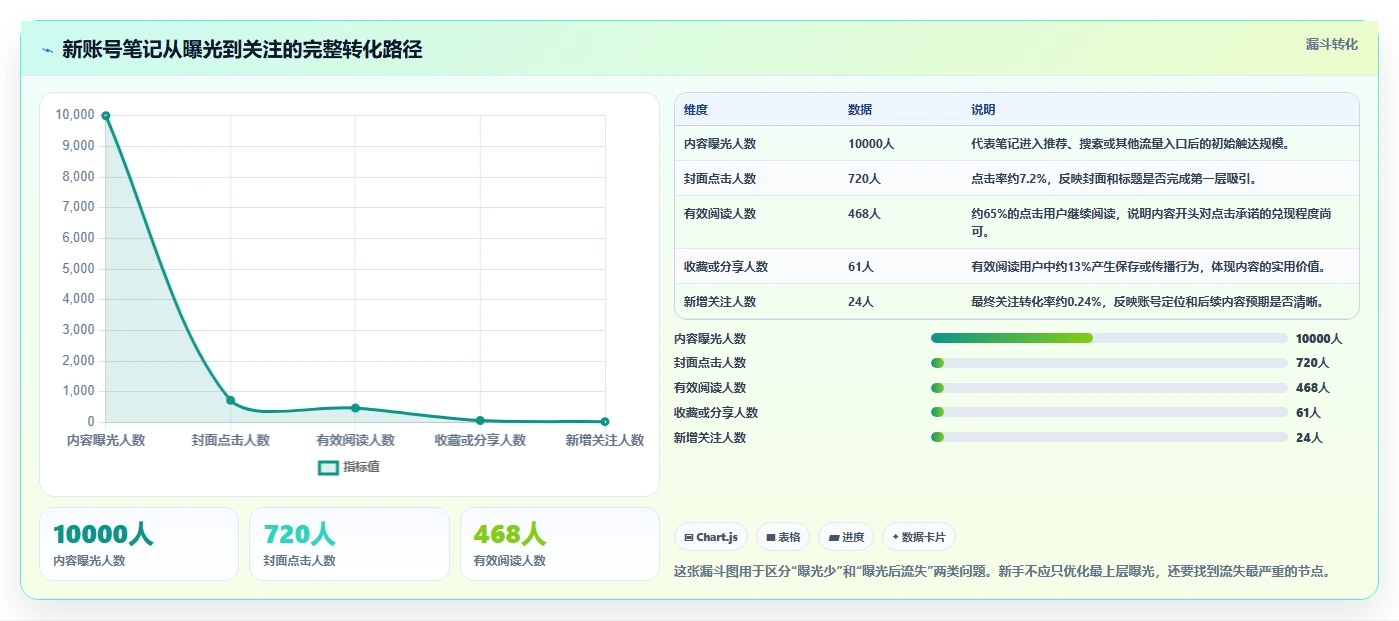This screenshot has width=1399, height=621.
Task: Click the 最终关注转化率约0.24% description text
Action: (x=1147, y=302)
